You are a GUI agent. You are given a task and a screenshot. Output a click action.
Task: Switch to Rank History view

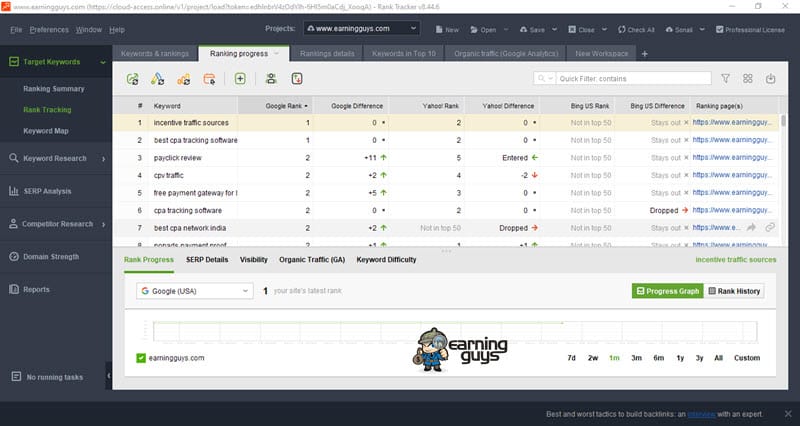pyautogui.click(x=734, y=291)
